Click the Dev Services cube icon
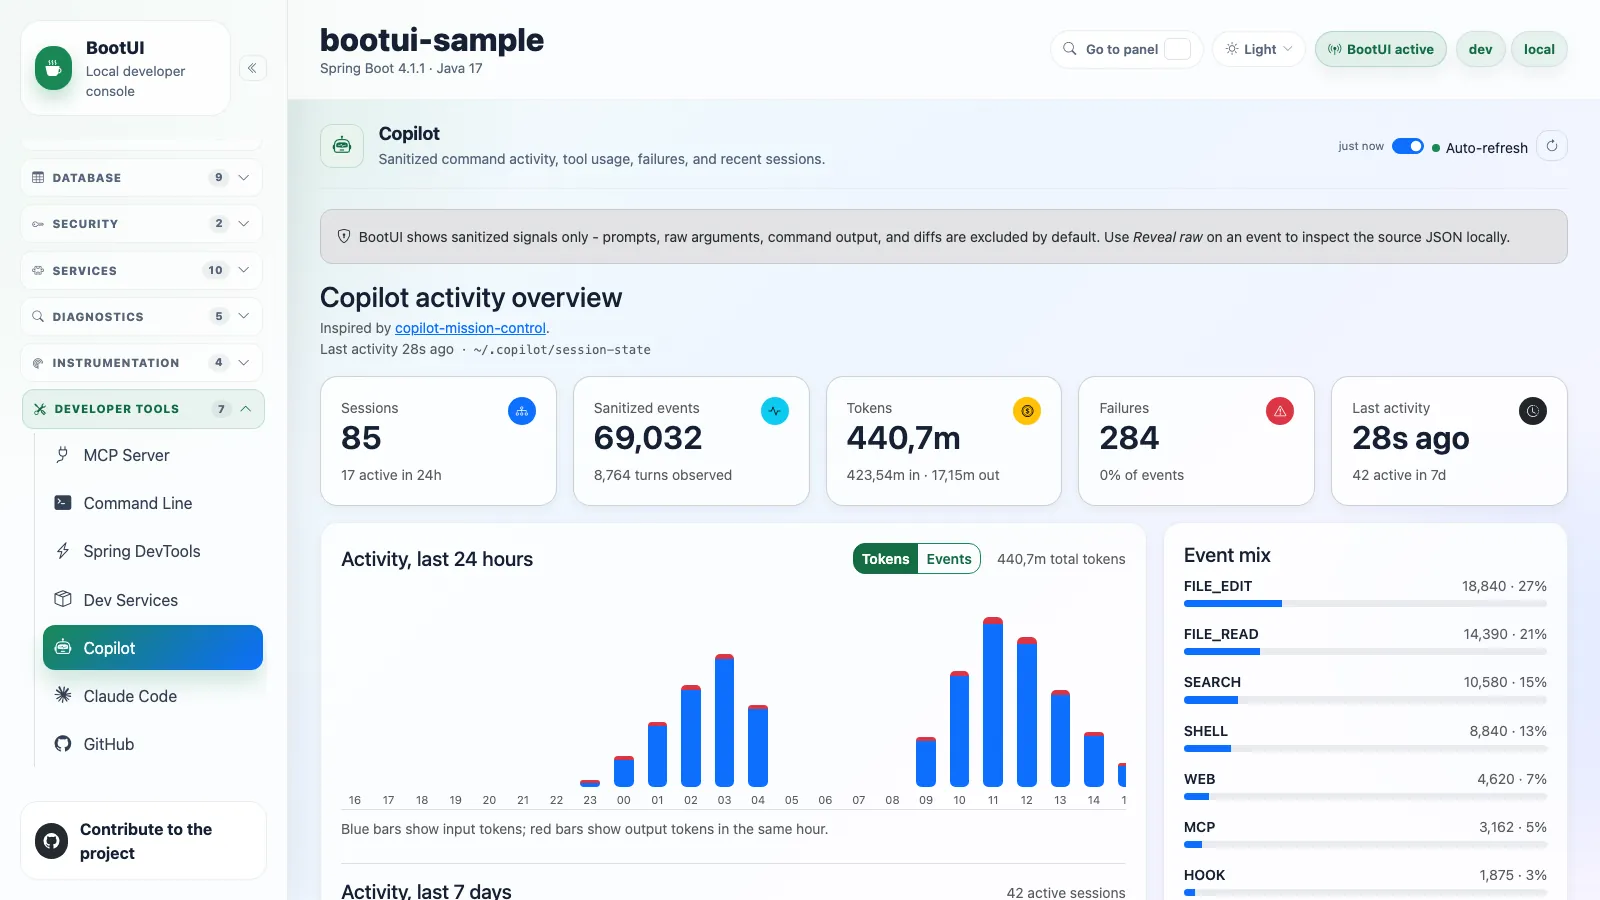This screenshot has height=900, width=1600. [63, 599]
